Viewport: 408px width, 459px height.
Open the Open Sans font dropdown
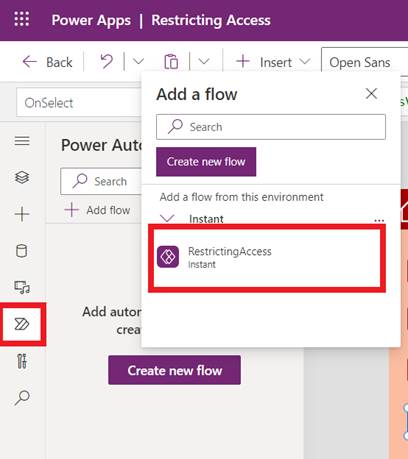[364, 62]
